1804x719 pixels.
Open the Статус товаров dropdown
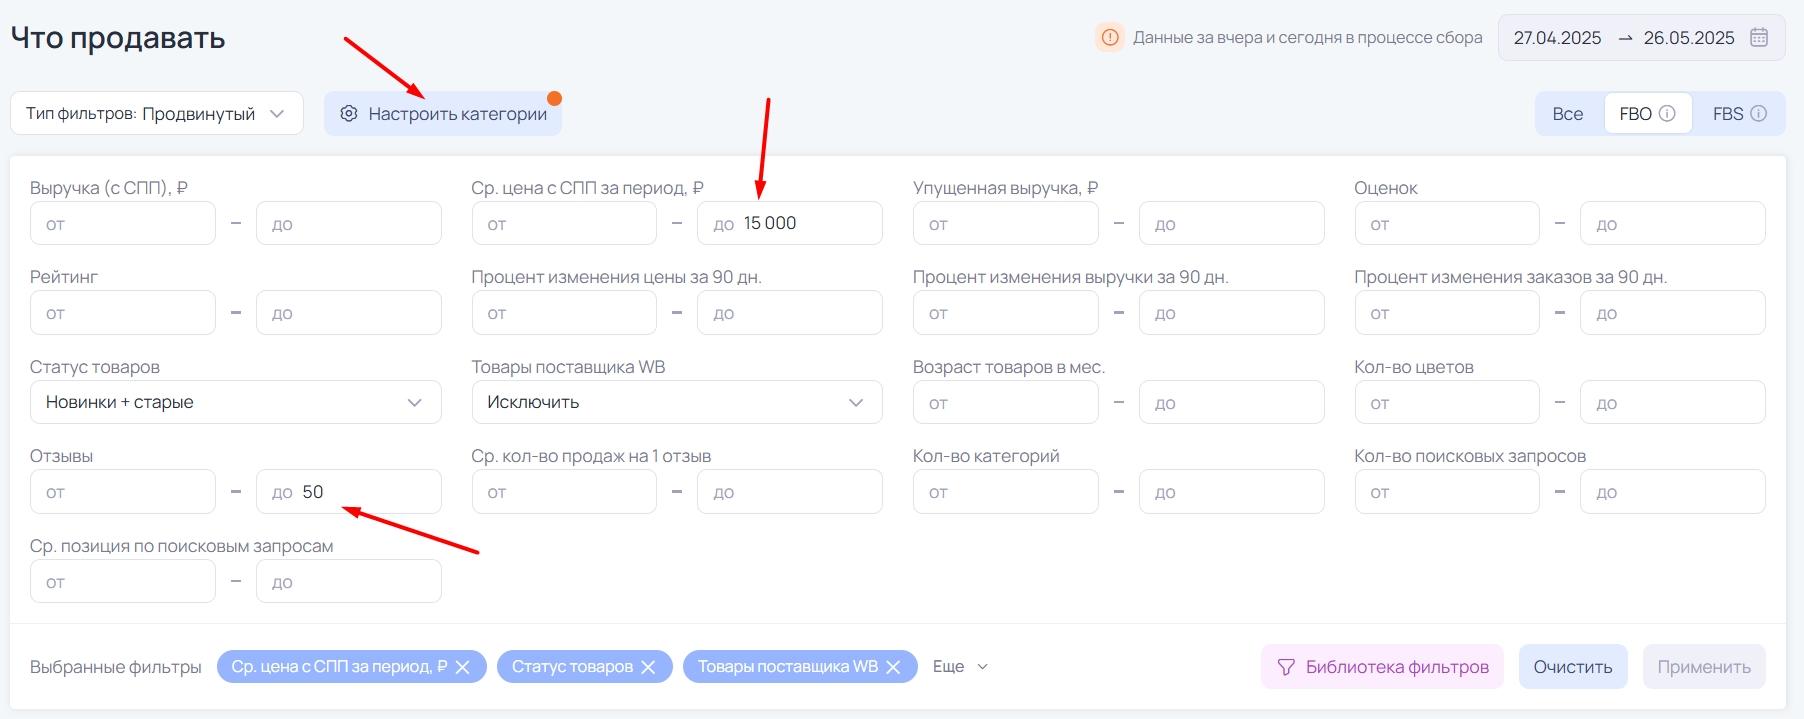(235, 402)
